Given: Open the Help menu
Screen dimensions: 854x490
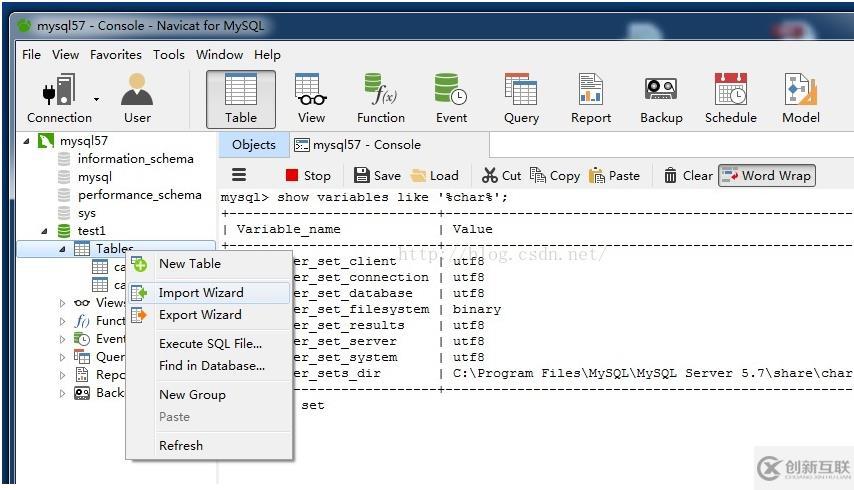Looking at the screenshot, I should tap(267, 55).
